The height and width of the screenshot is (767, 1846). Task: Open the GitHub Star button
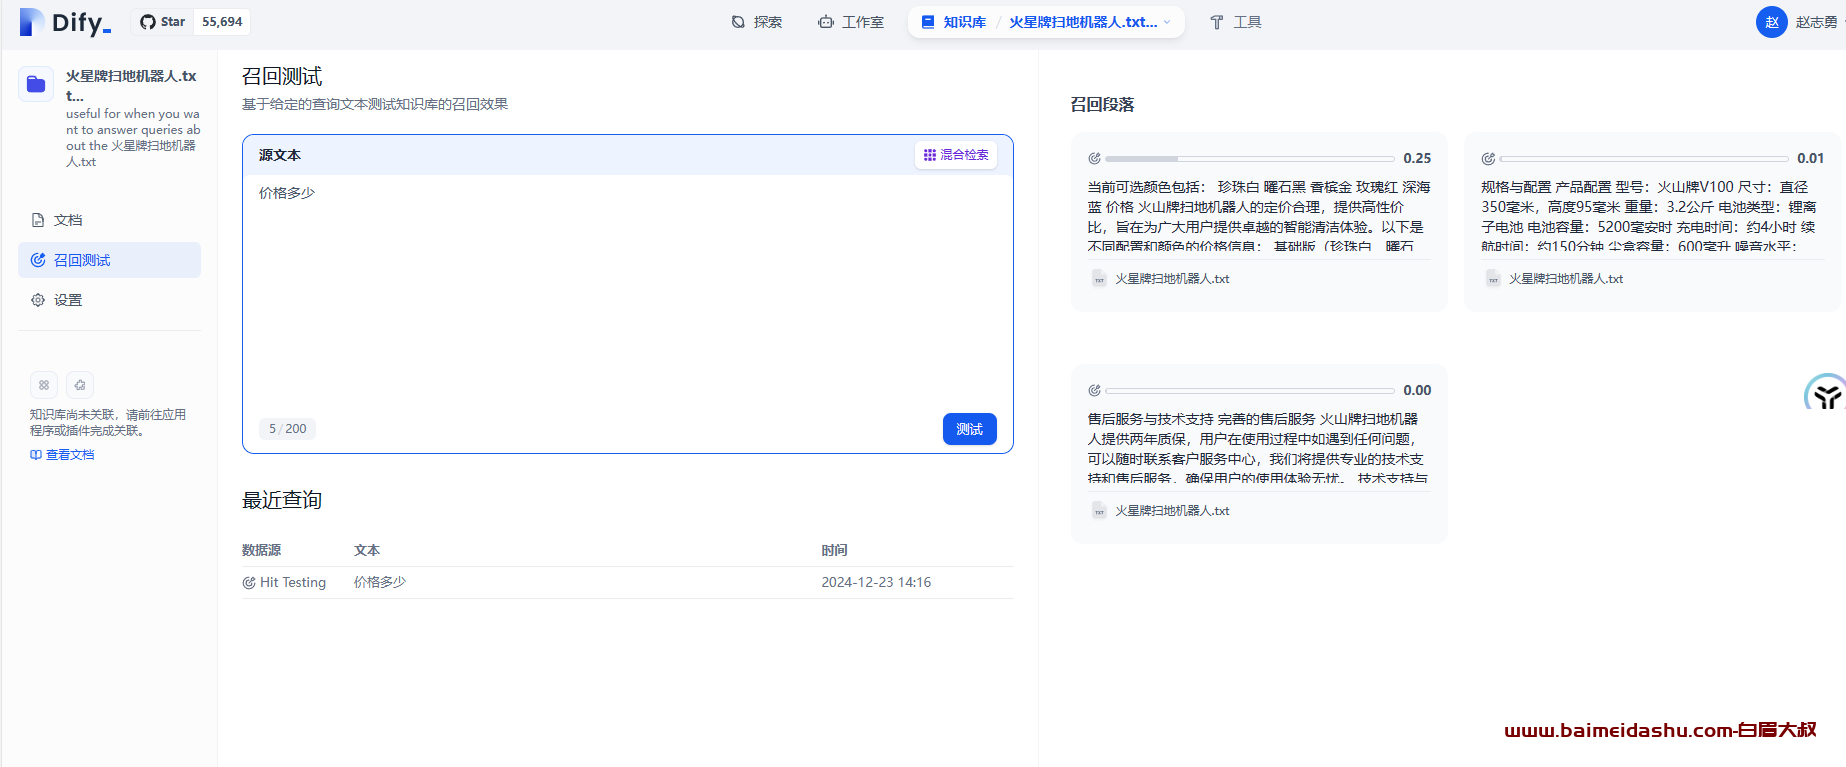click(x=162, y=22)
